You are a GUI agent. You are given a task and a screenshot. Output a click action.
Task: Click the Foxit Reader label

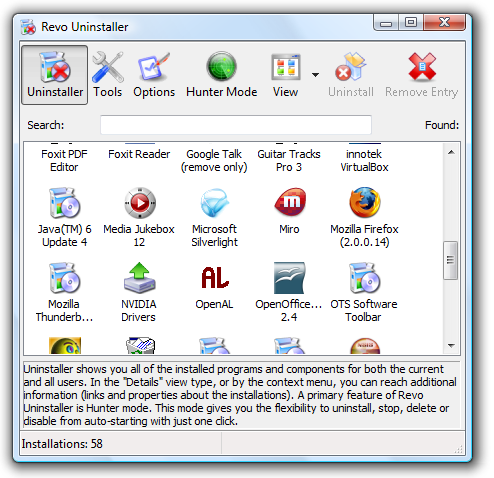[x=139, y=154]
